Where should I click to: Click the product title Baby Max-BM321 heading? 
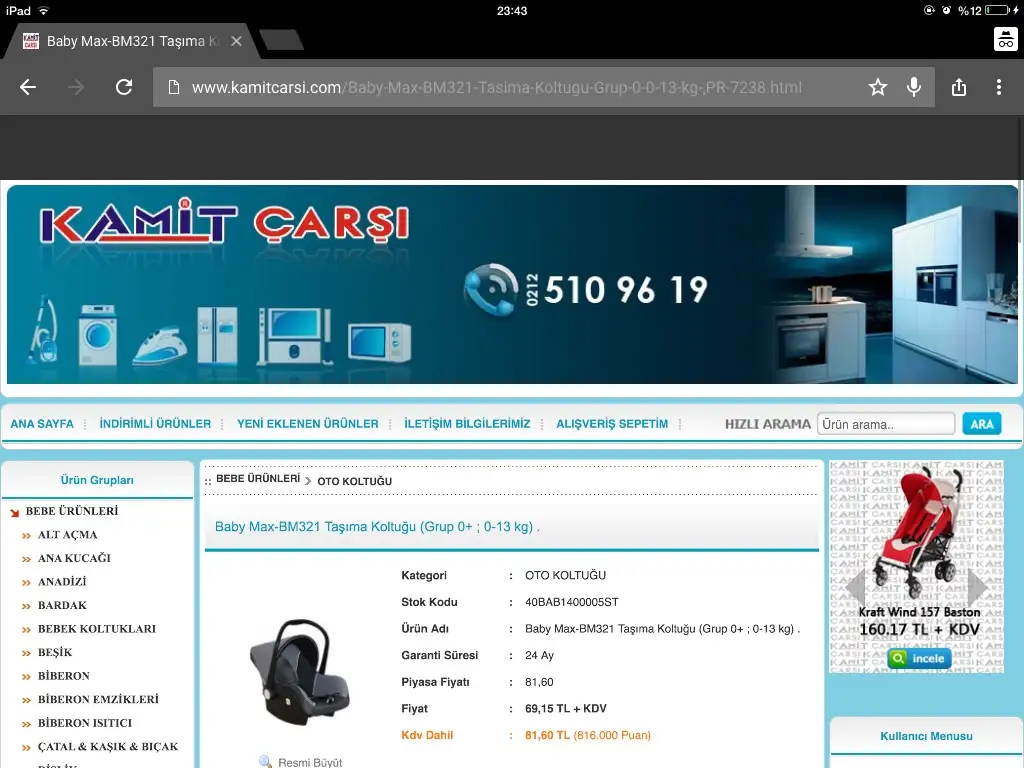tap(377, 527)
